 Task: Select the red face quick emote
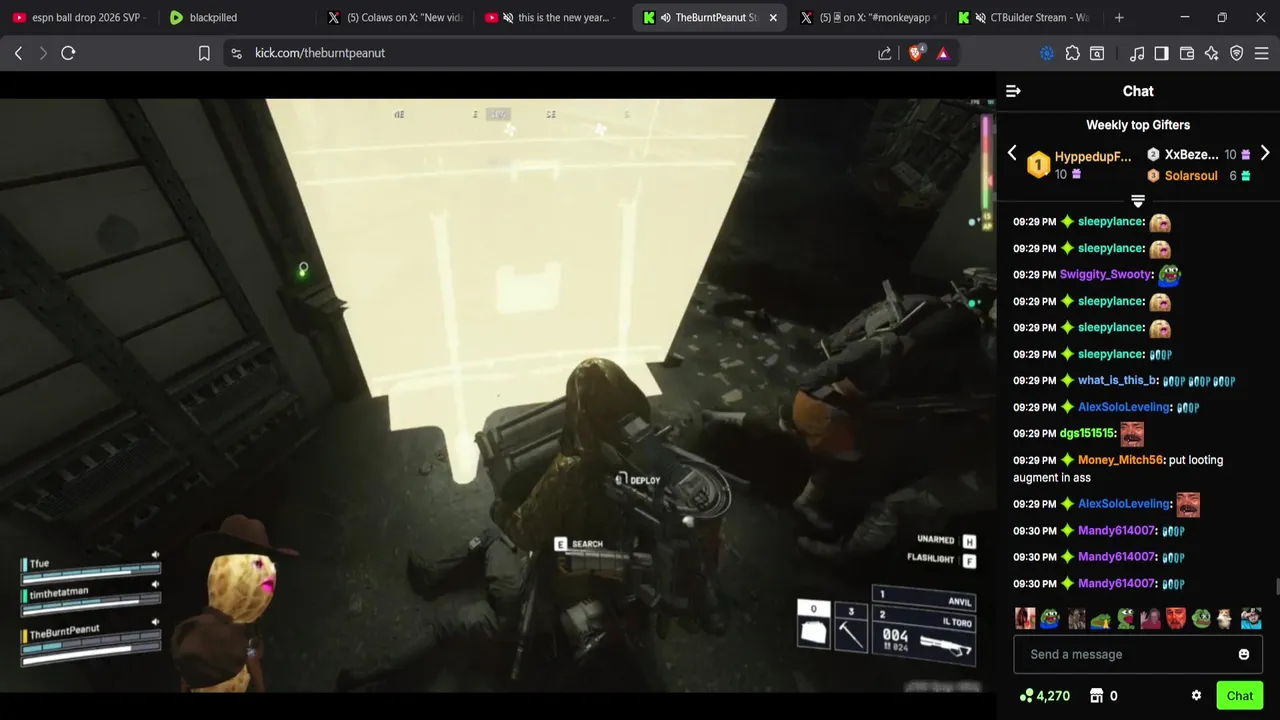1175,619
